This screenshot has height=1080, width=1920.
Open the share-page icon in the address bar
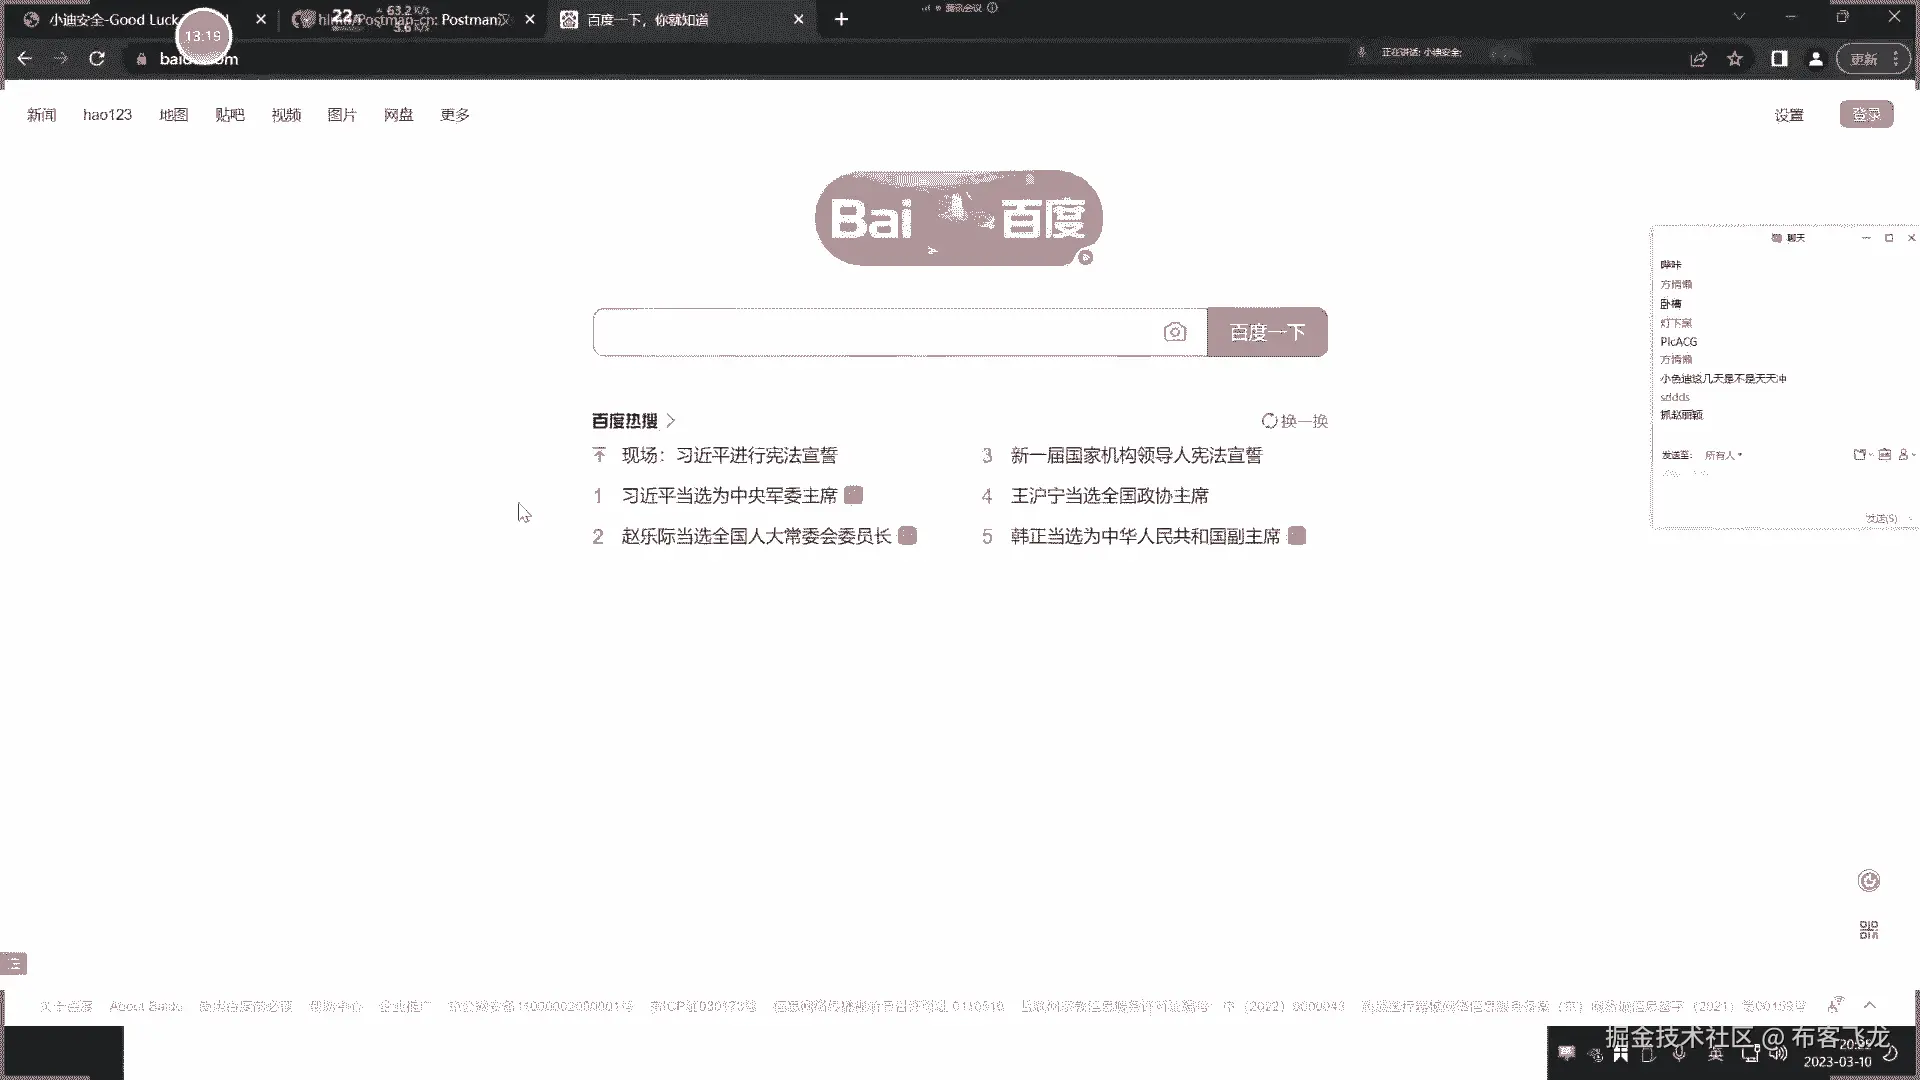[x=1698, y=59]
